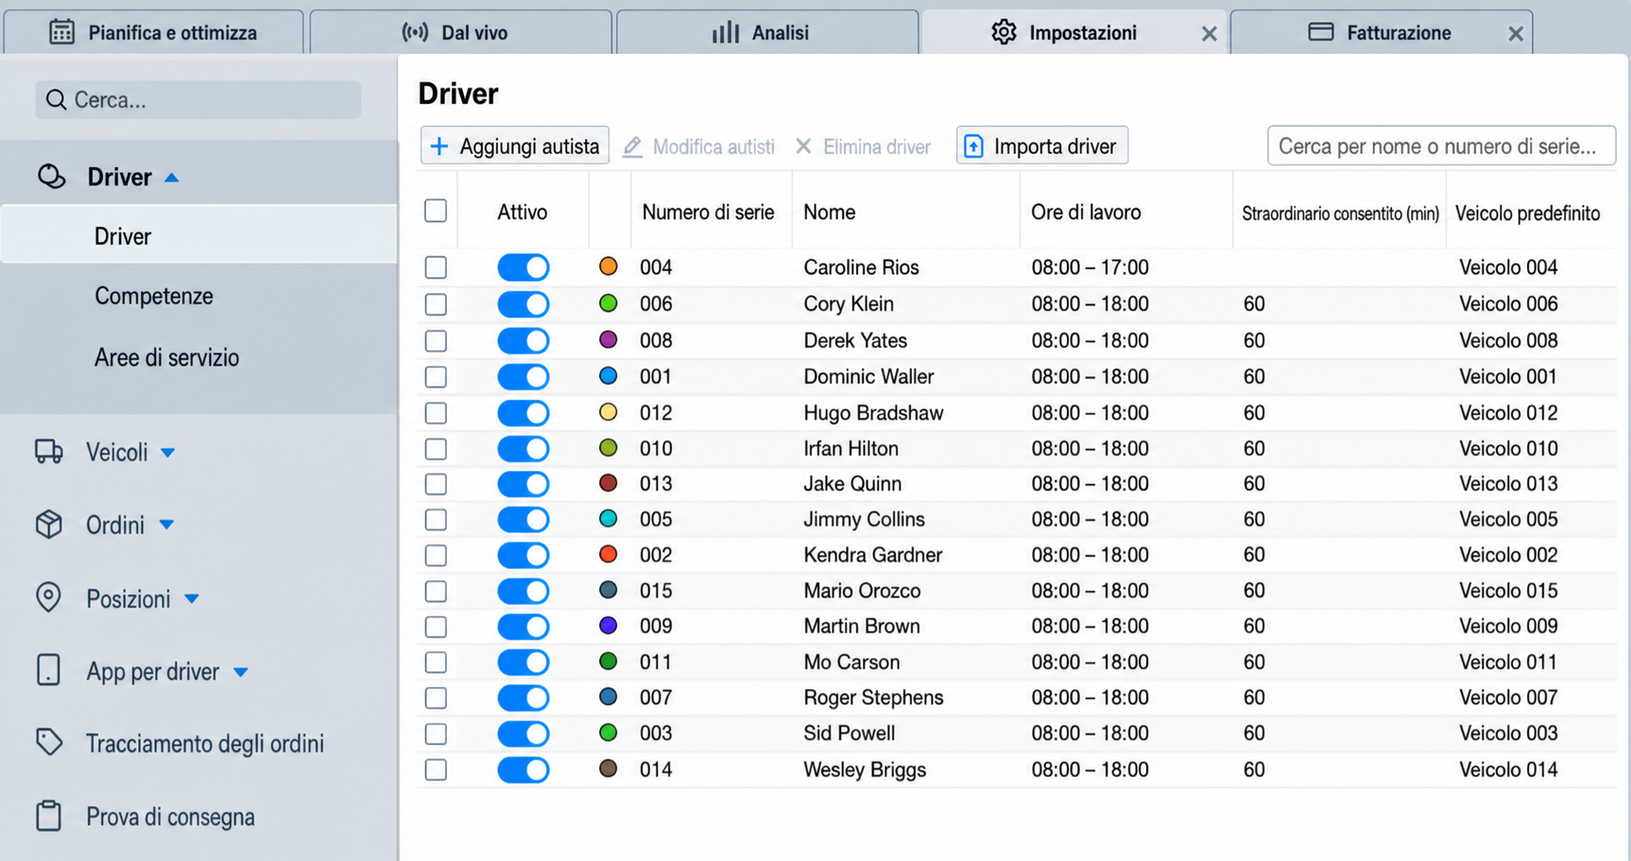This screenshot has width=1631, height=861.
Task: Sort by the Nome column header
Action: pos(829,212)
